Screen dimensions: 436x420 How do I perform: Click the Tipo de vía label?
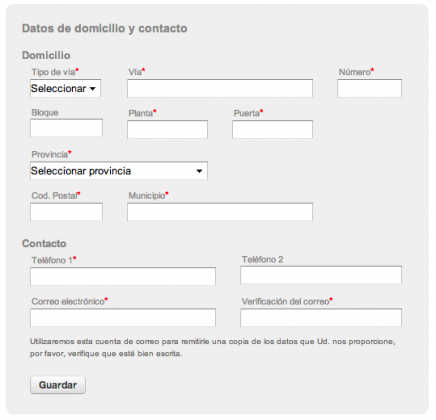click(x=53, y=72)
